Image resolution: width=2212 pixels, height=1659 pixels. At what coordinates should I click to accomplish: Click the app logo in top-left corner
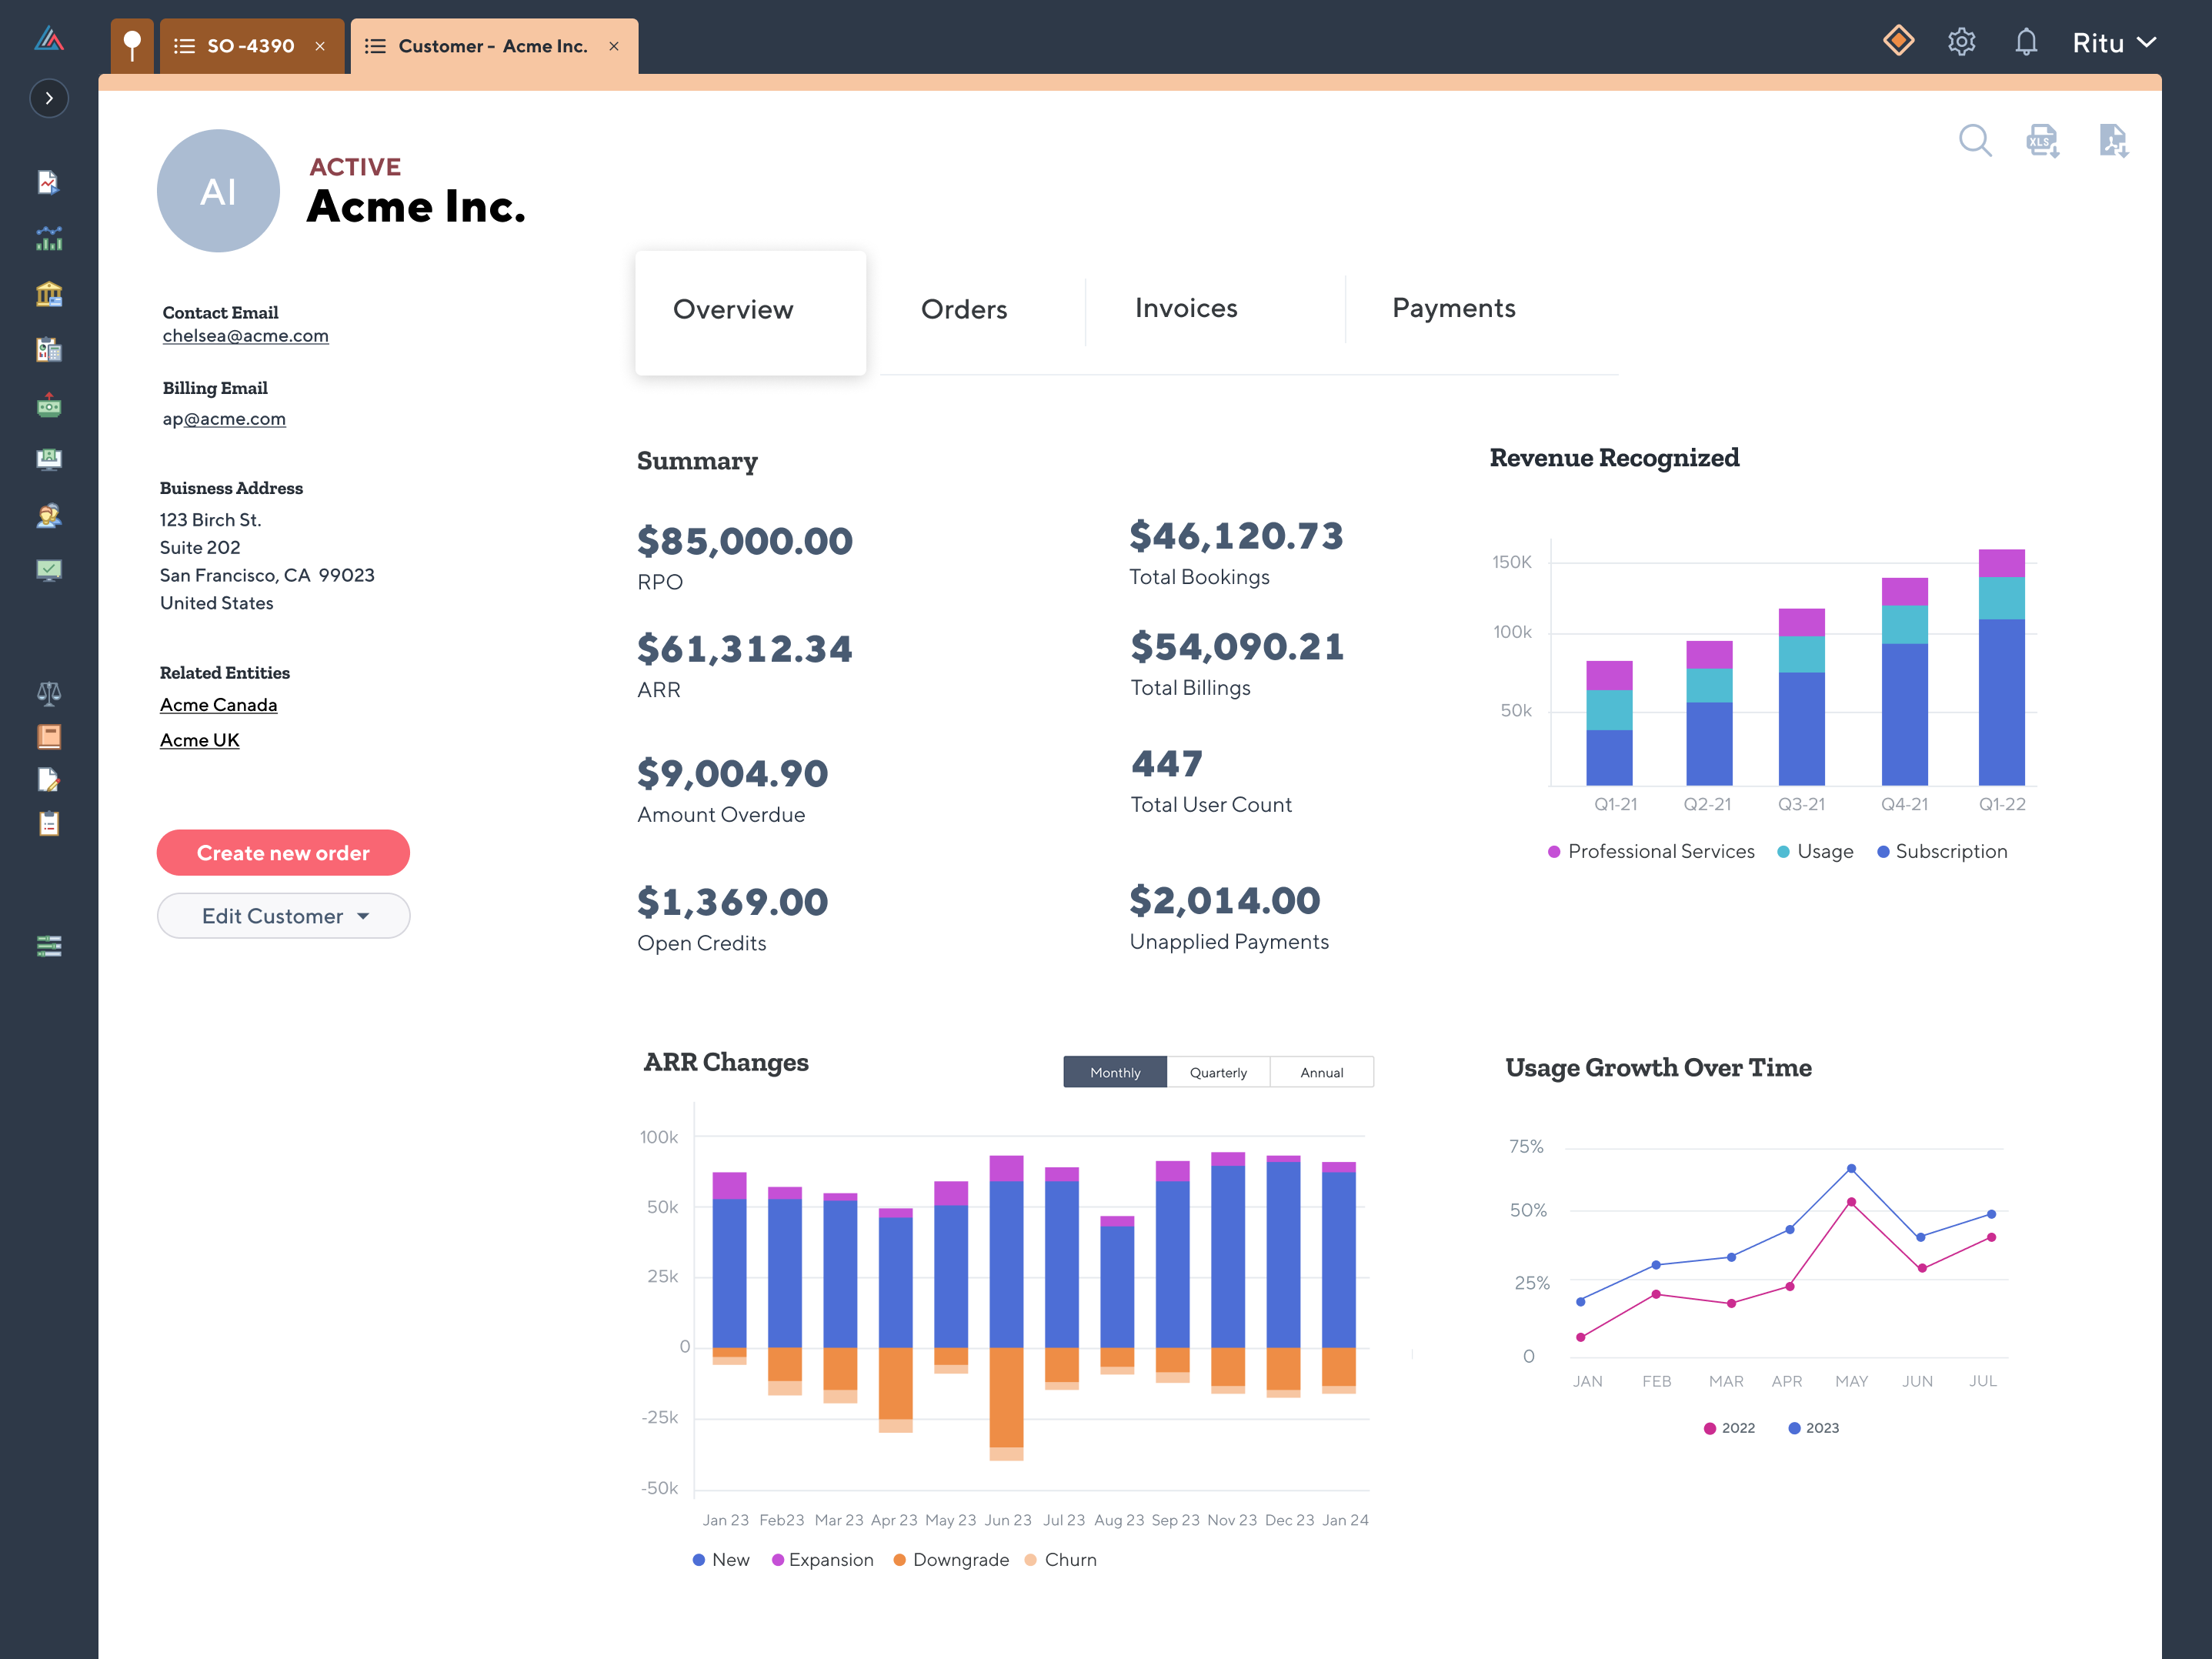pyautogui.click(x=48, y=39)
